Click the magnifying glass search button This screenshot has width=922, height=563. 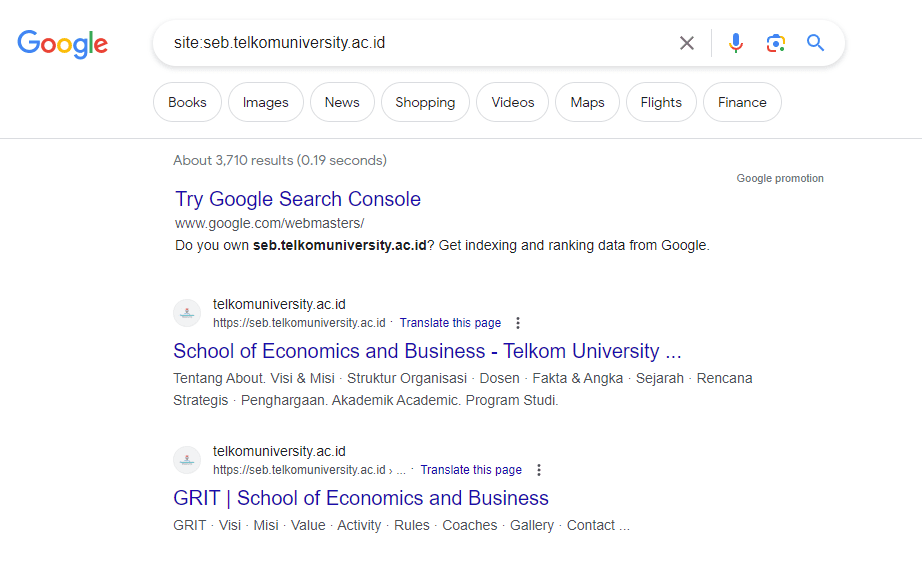click(x=815, y=43)
